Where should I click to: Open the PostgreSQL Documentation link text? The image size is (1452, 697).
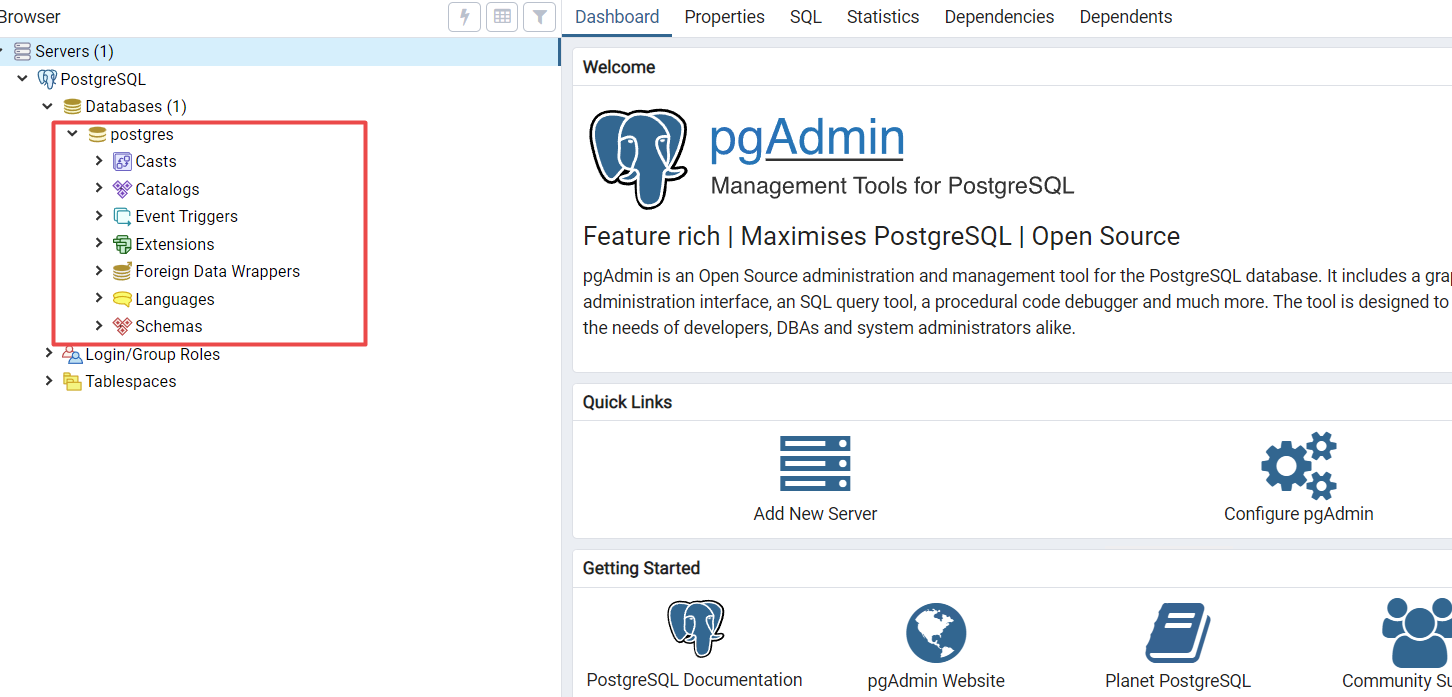coord(694,680)
